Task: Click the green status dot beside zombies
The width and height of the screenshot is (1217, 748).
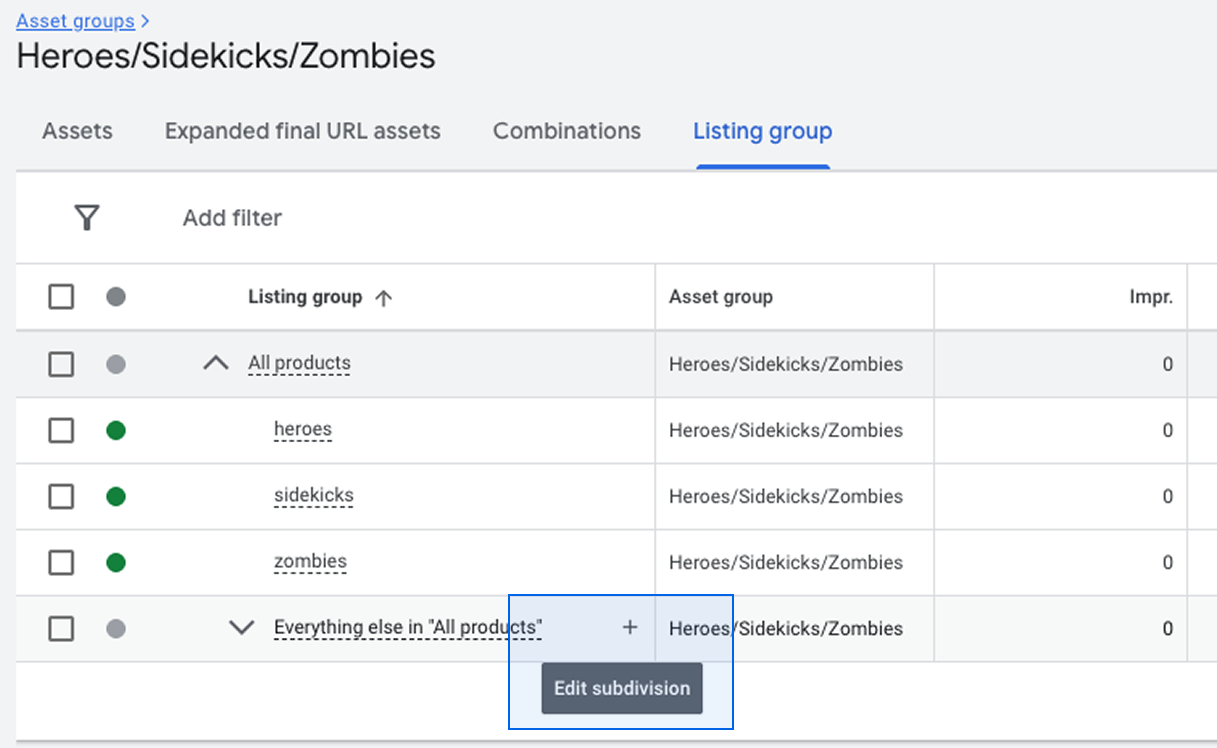Action: click(116, 562)
